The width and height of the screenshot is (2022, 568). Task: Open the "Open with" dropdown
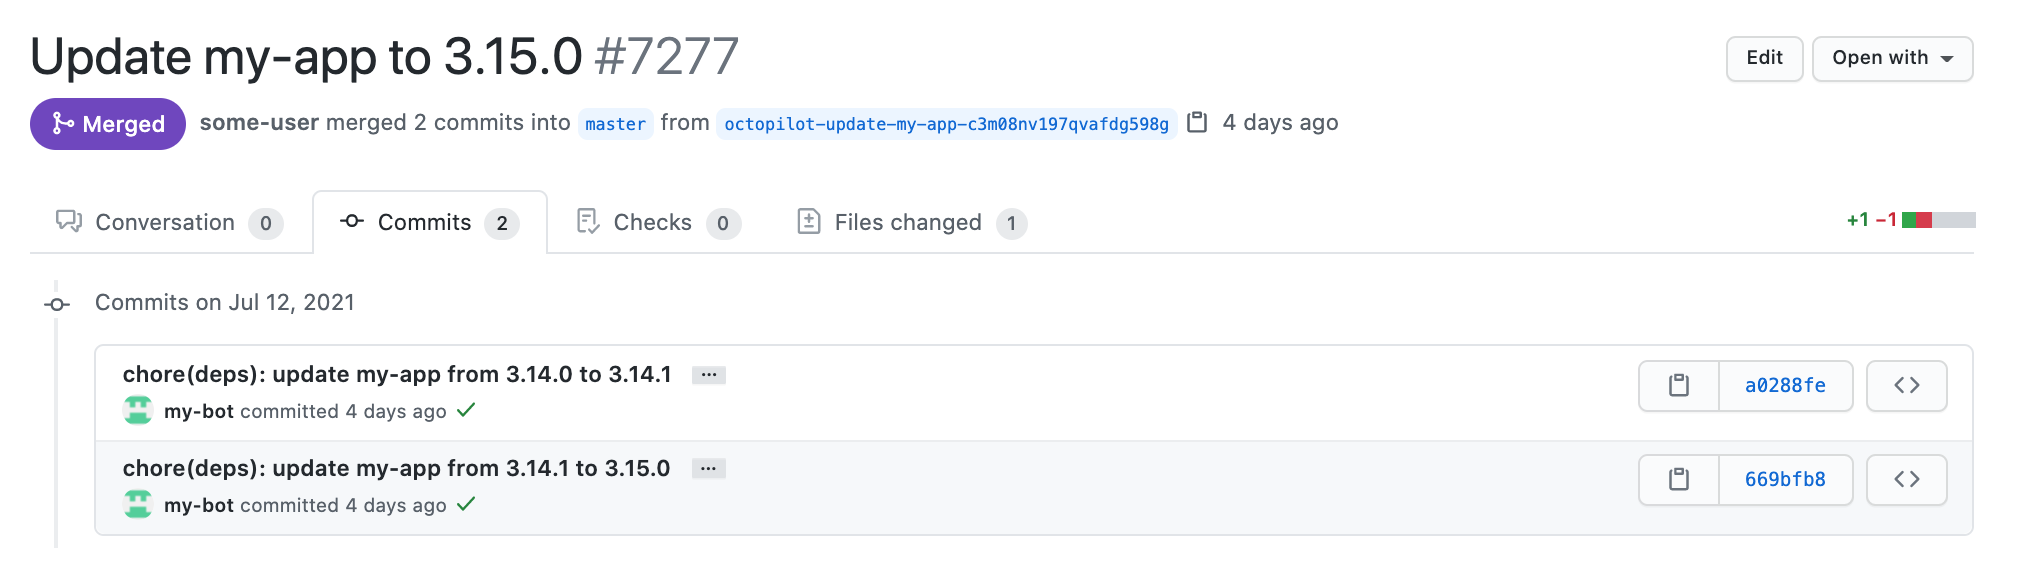pos(1892,59)
